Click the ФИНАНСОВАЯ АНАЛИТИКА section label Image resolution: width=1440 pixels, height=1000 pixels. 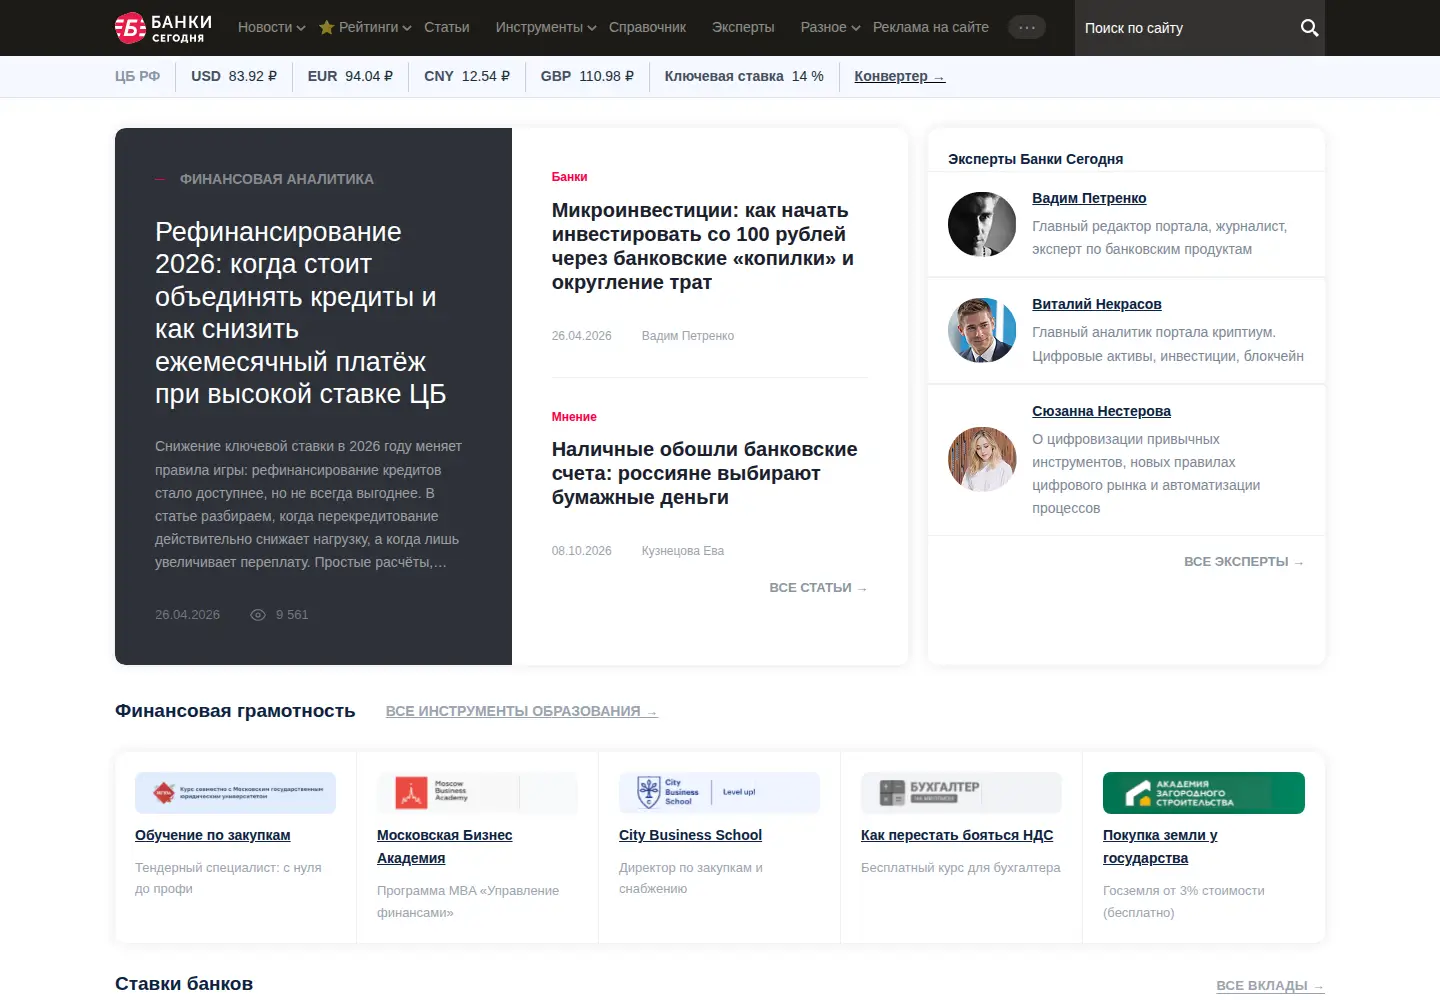pyautogui.click(x=277, y=179)
